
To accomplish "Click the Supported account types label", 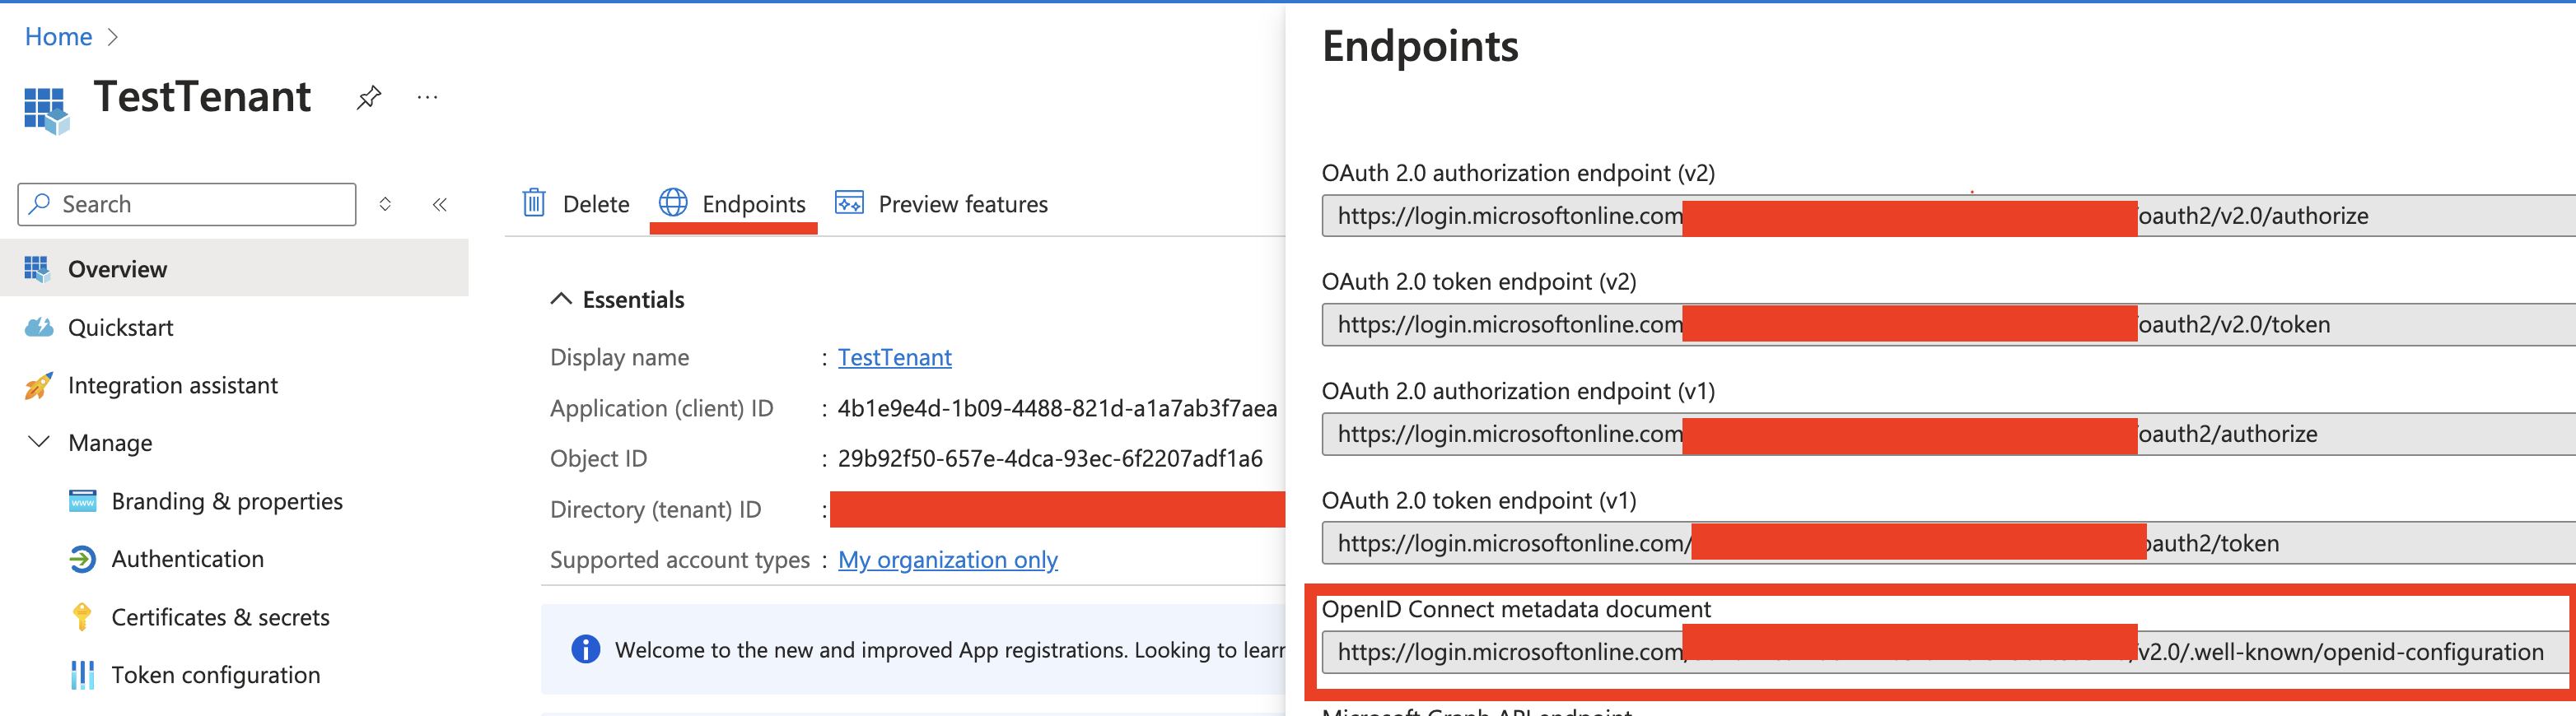I will pyautogui.click(x=680, y=559).
